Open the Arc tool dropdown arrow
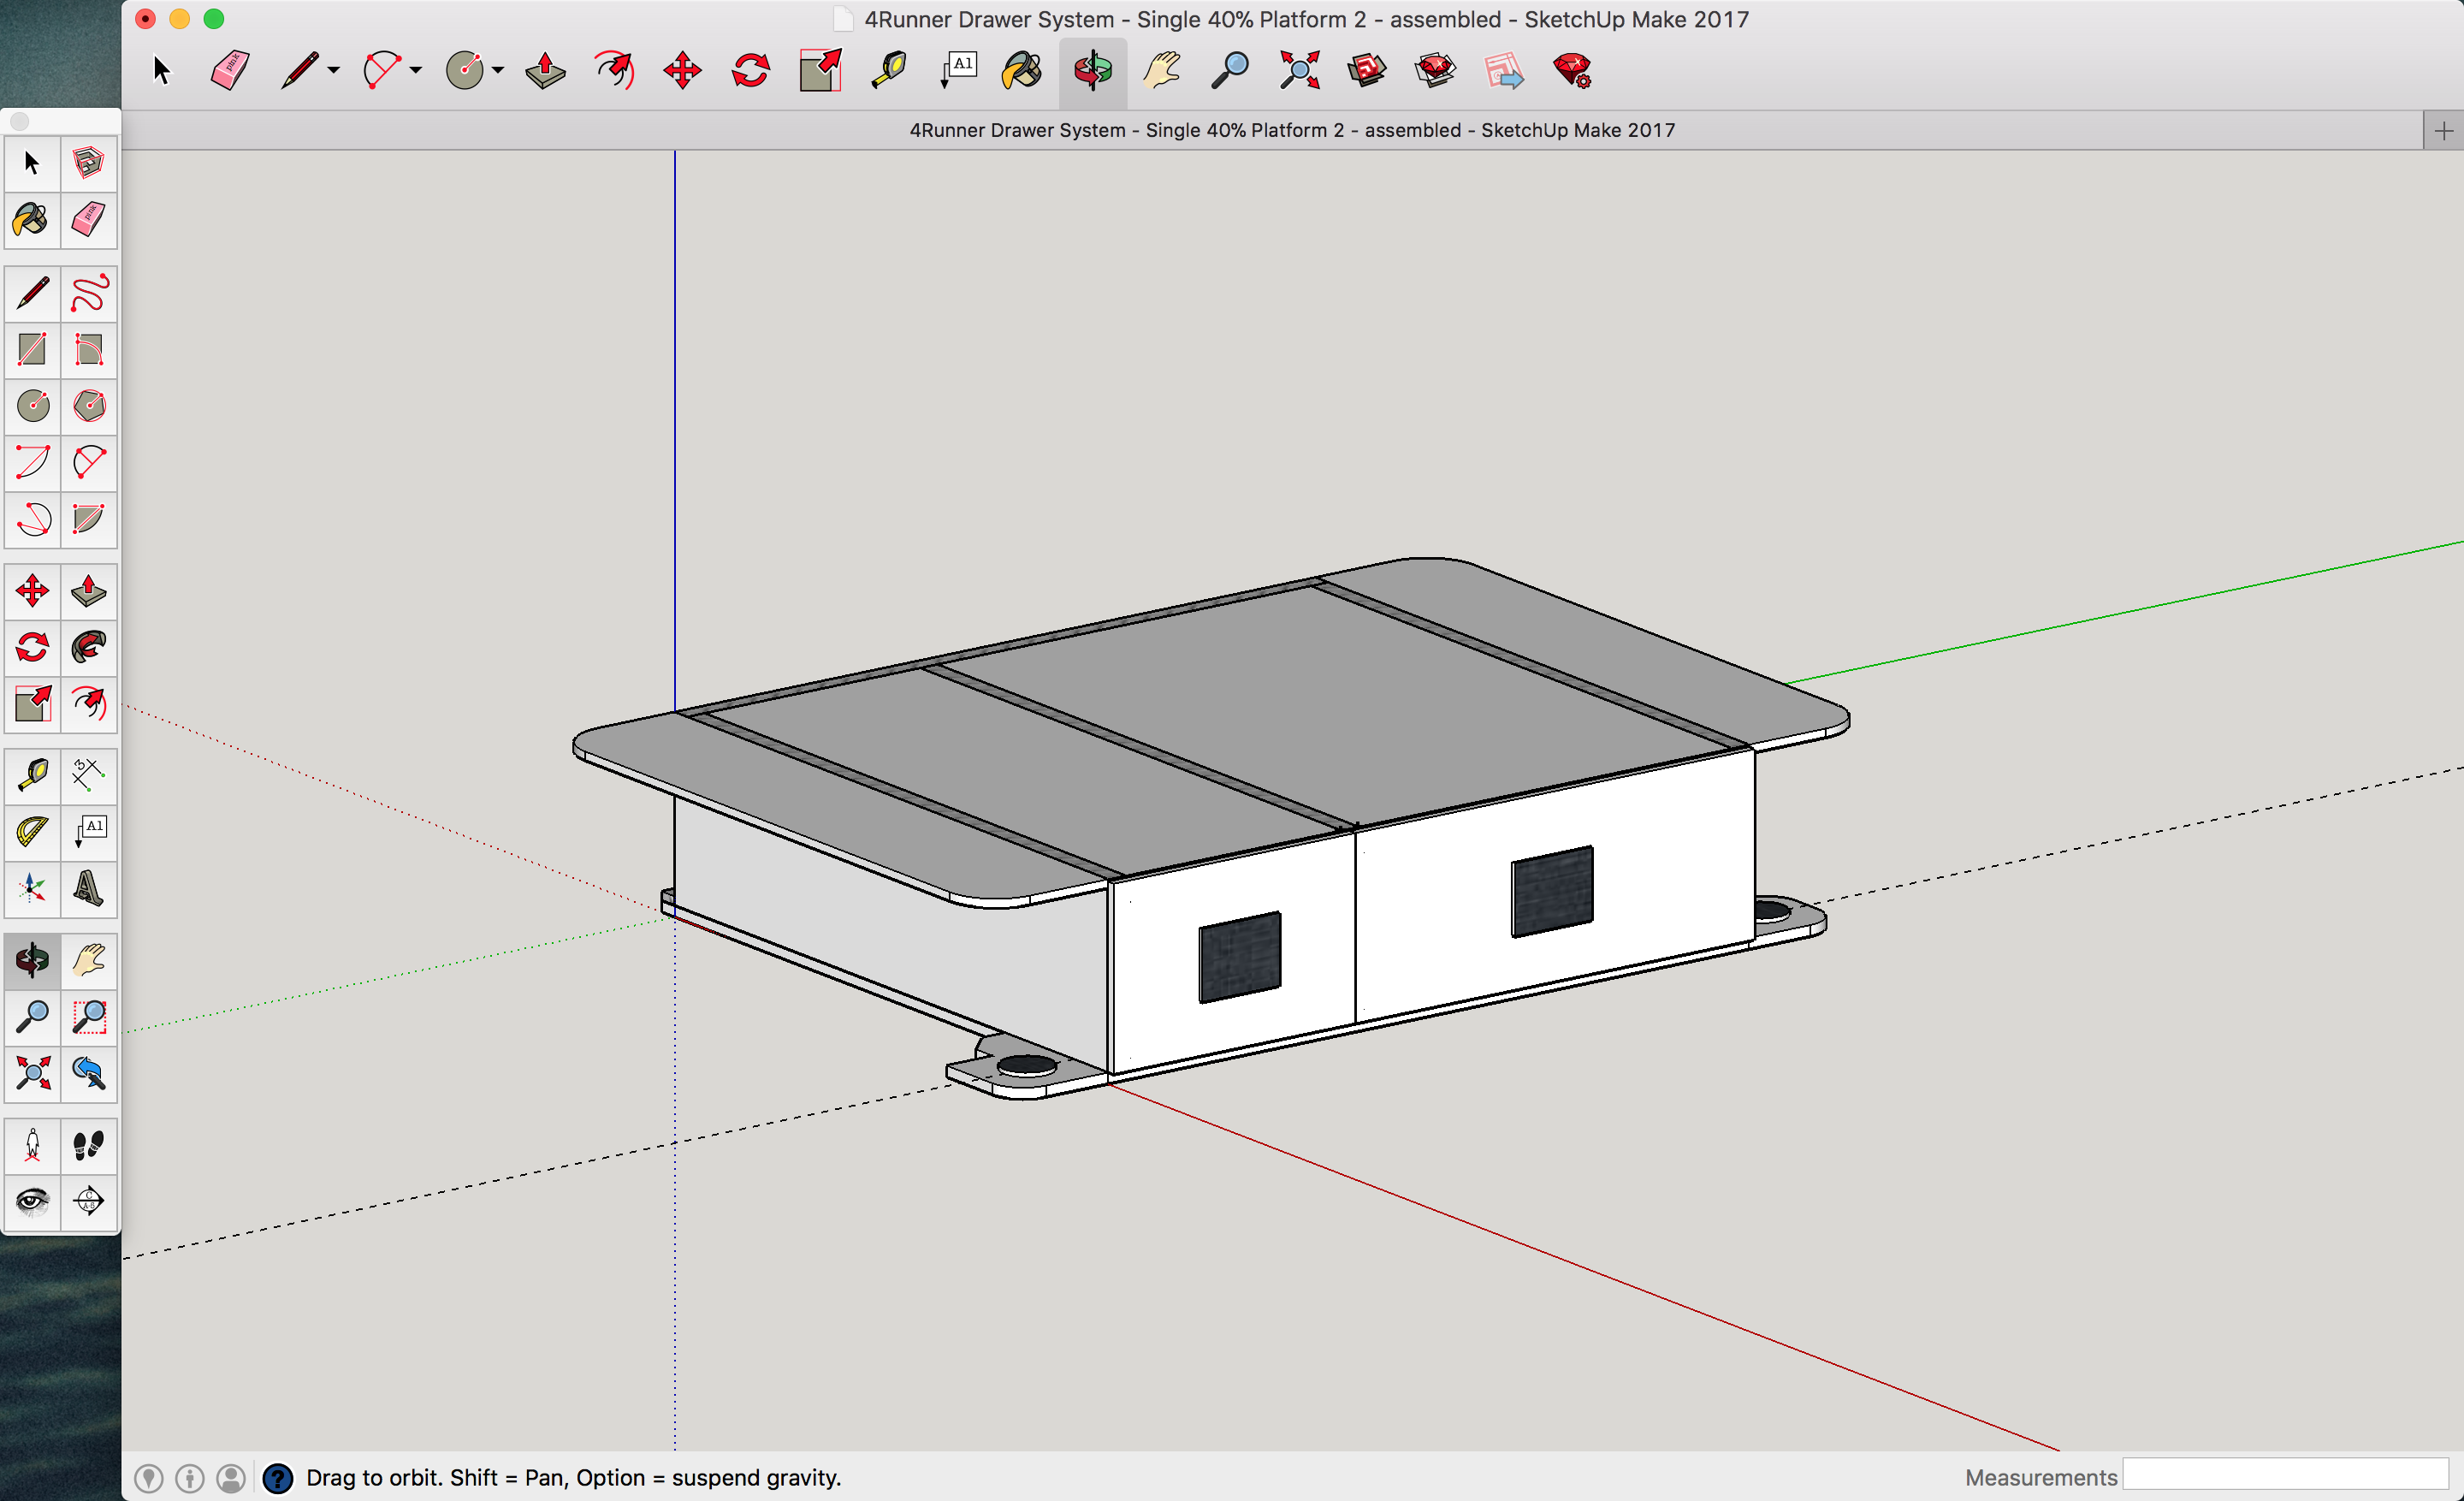Screen dimensions: 2464x1501 click(416, 71)
